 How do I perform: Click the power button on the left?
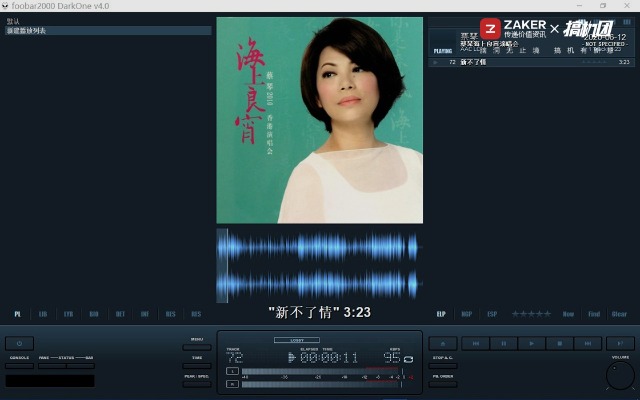pos(19,343)
